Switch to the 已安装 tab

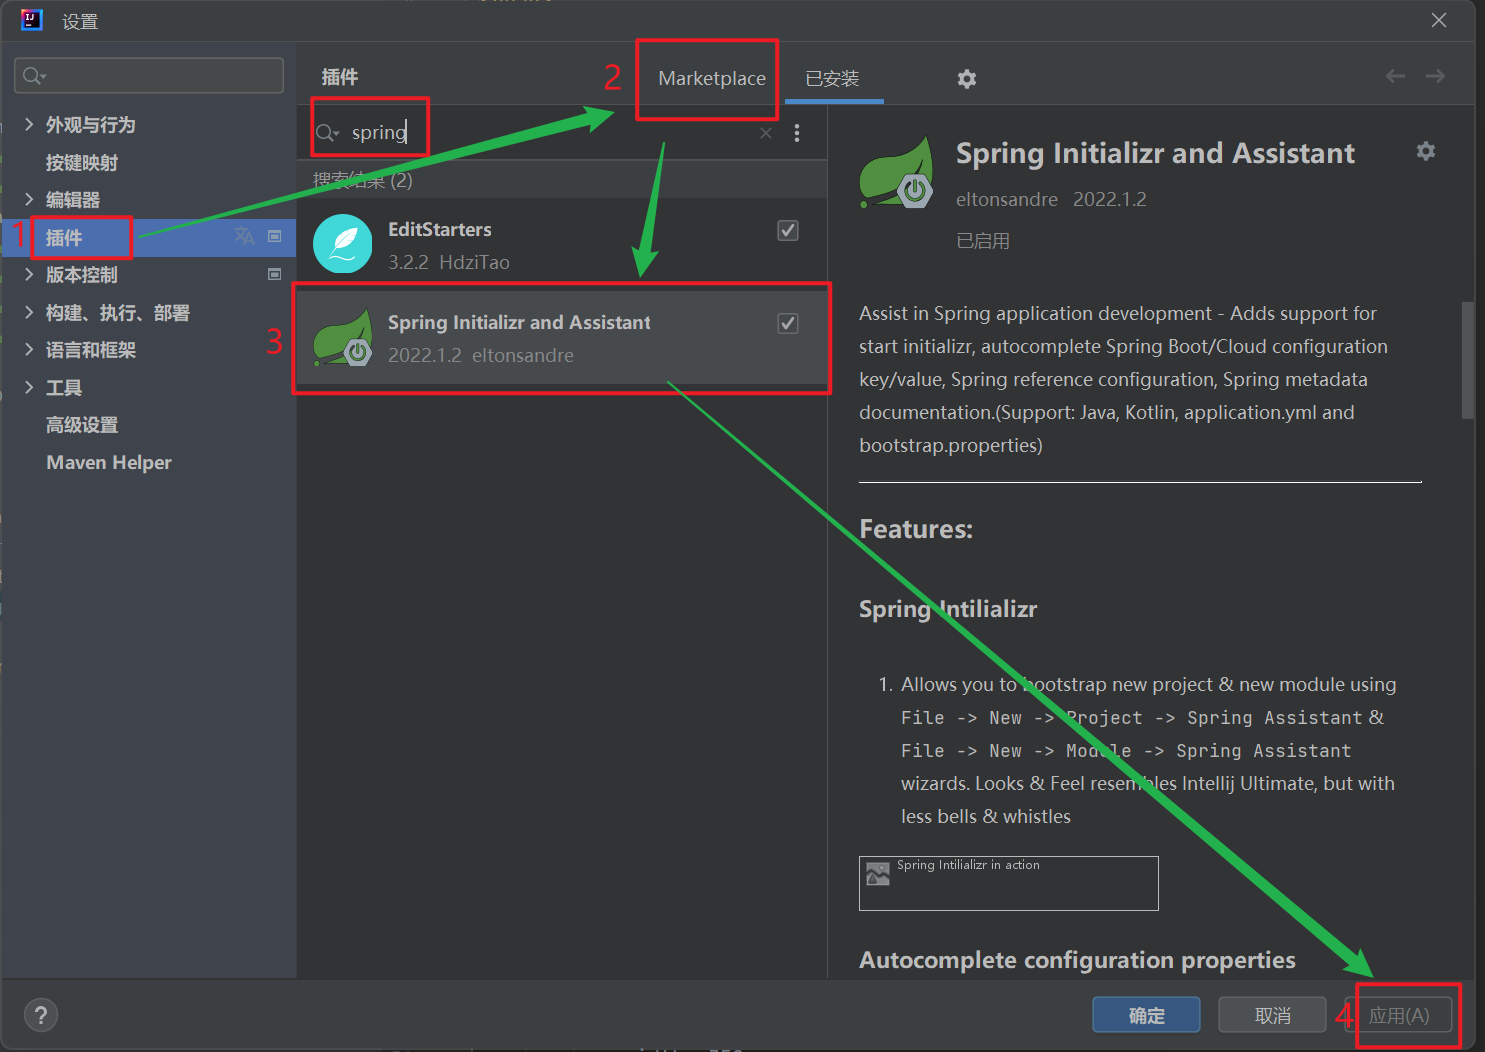832,79
